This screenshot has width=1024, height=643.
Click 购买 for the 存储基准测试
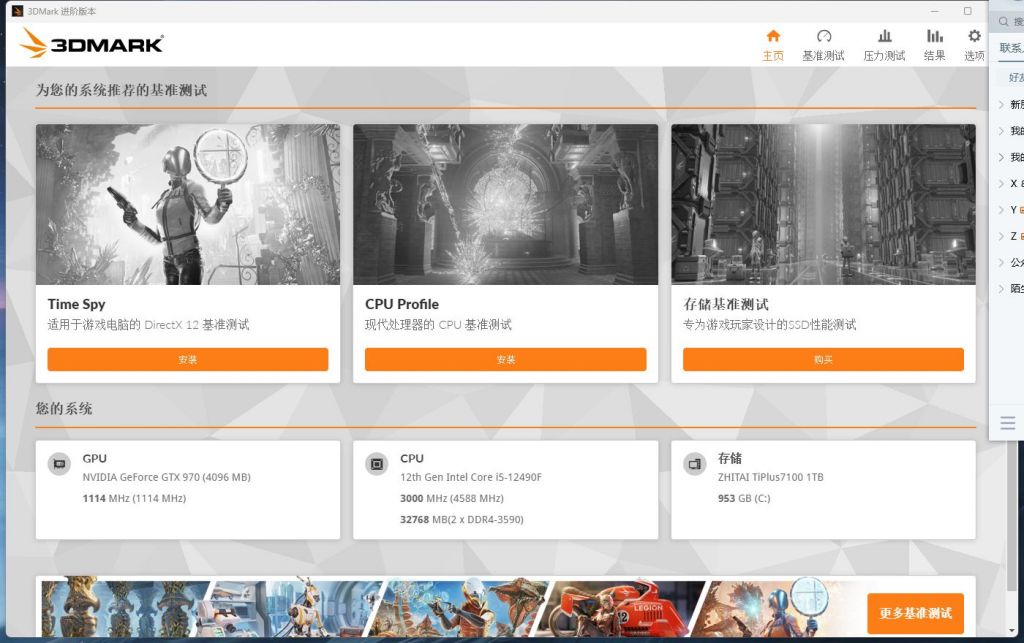click(822, 359)
